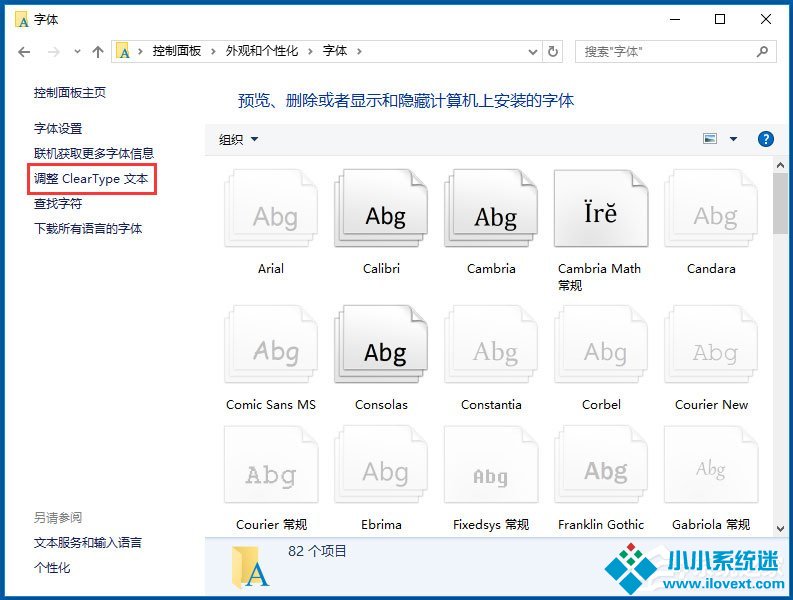Select the Candara font icon
793x600 pixels.
712,208
